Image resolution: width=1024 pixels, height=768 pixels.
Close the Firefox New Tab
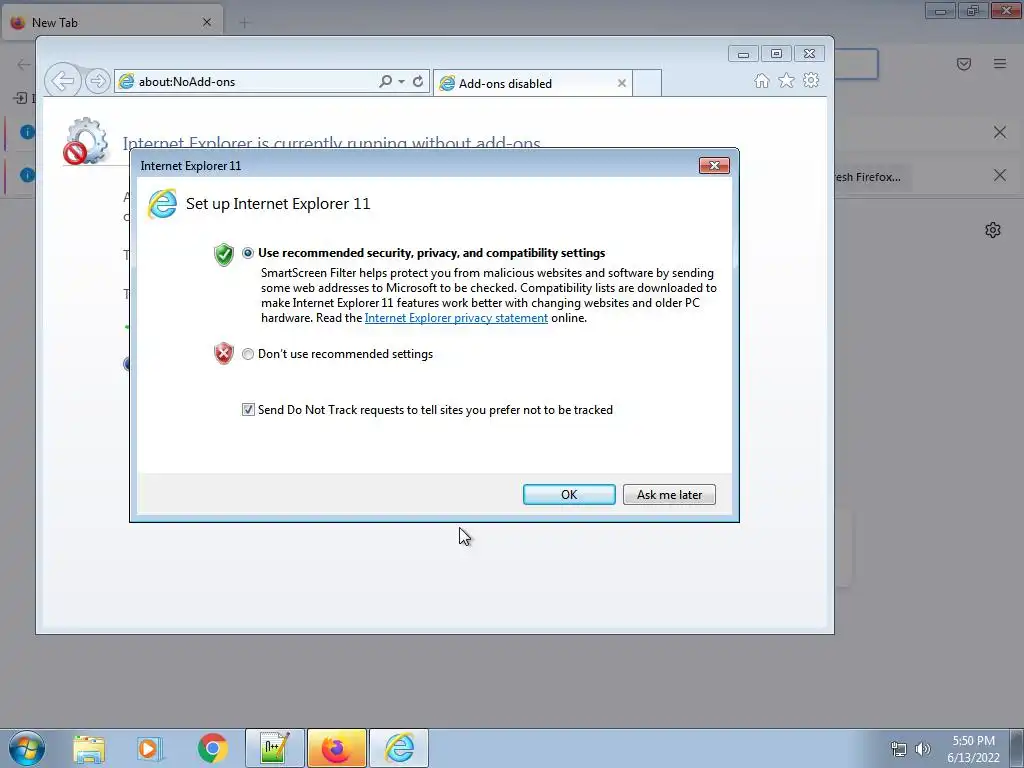point(207,22)
